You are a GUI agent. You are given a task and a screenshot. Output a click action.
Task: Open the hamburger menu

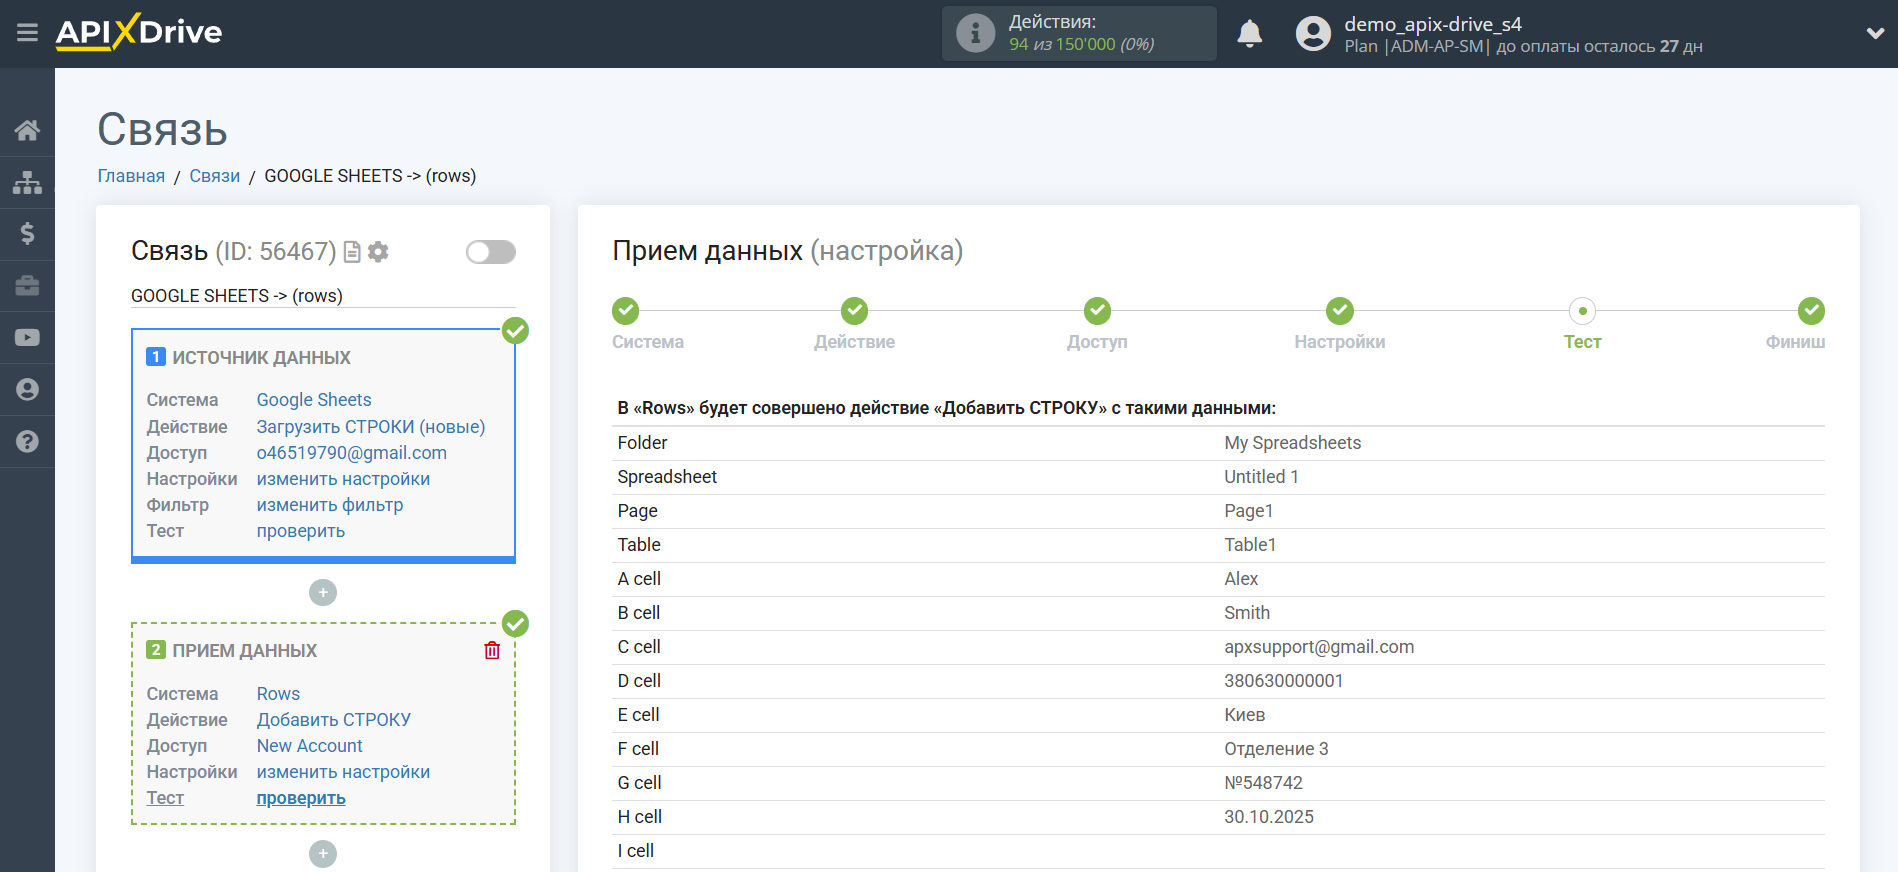point(27,33)
